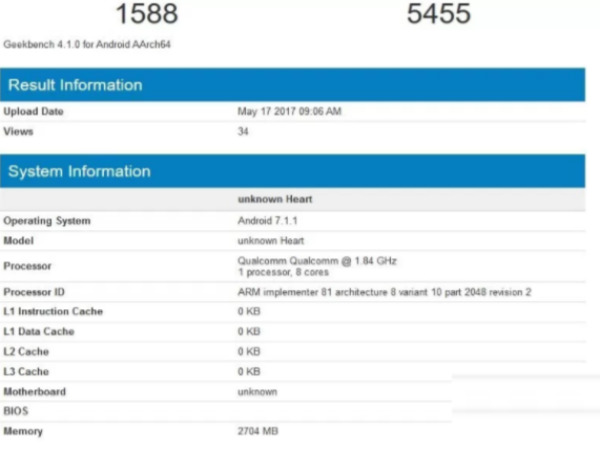Click the L3 Cache 0 KB value
The image size is (600, 450).
[x=249, y=372]
